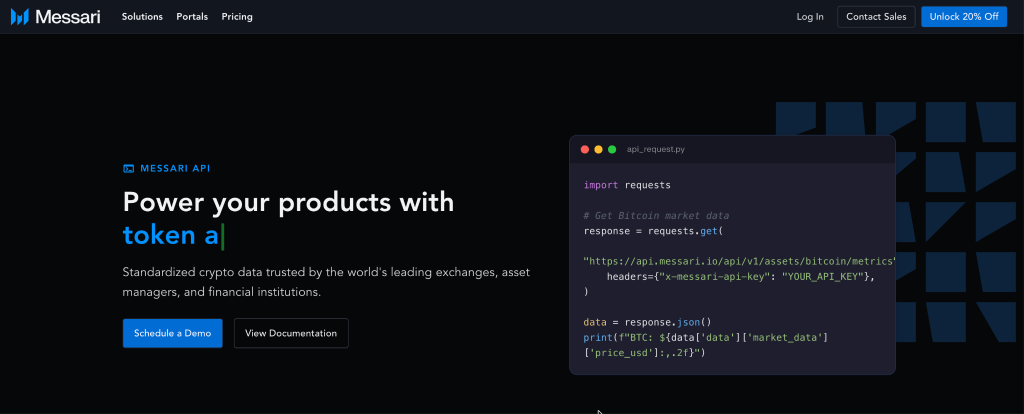Screen dimensions: 1024x414
Task: Click the small icon beside MESSARI API
Action: 128,169
